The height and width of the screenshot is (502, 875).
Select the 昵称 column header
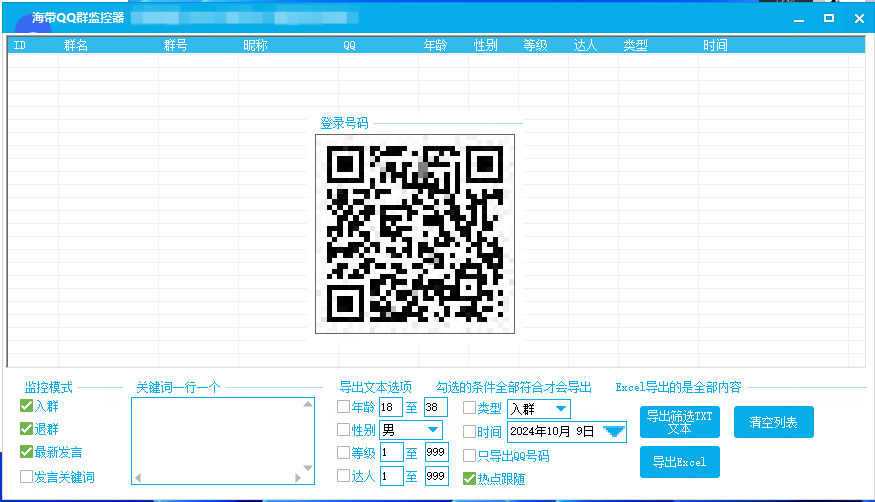pos(255,45)
